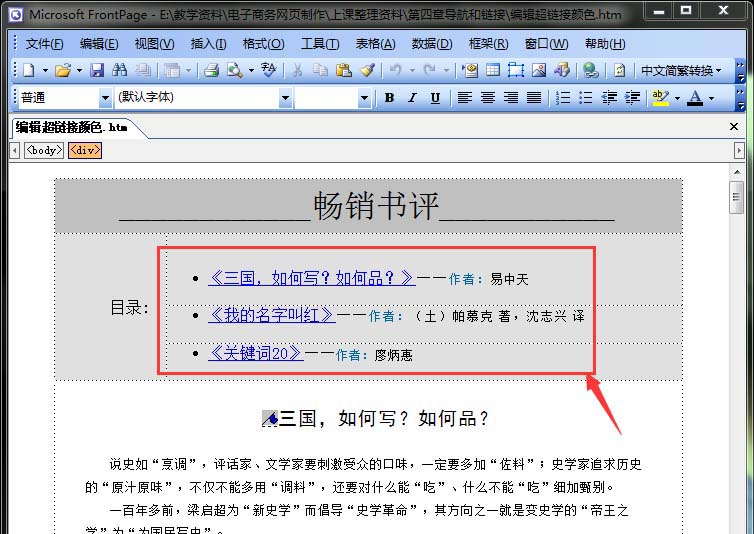This screenshot has height=534, width=754.
Task: Open the 插入(I) menu
Action: pyautogui.click(x=208, y=44)
